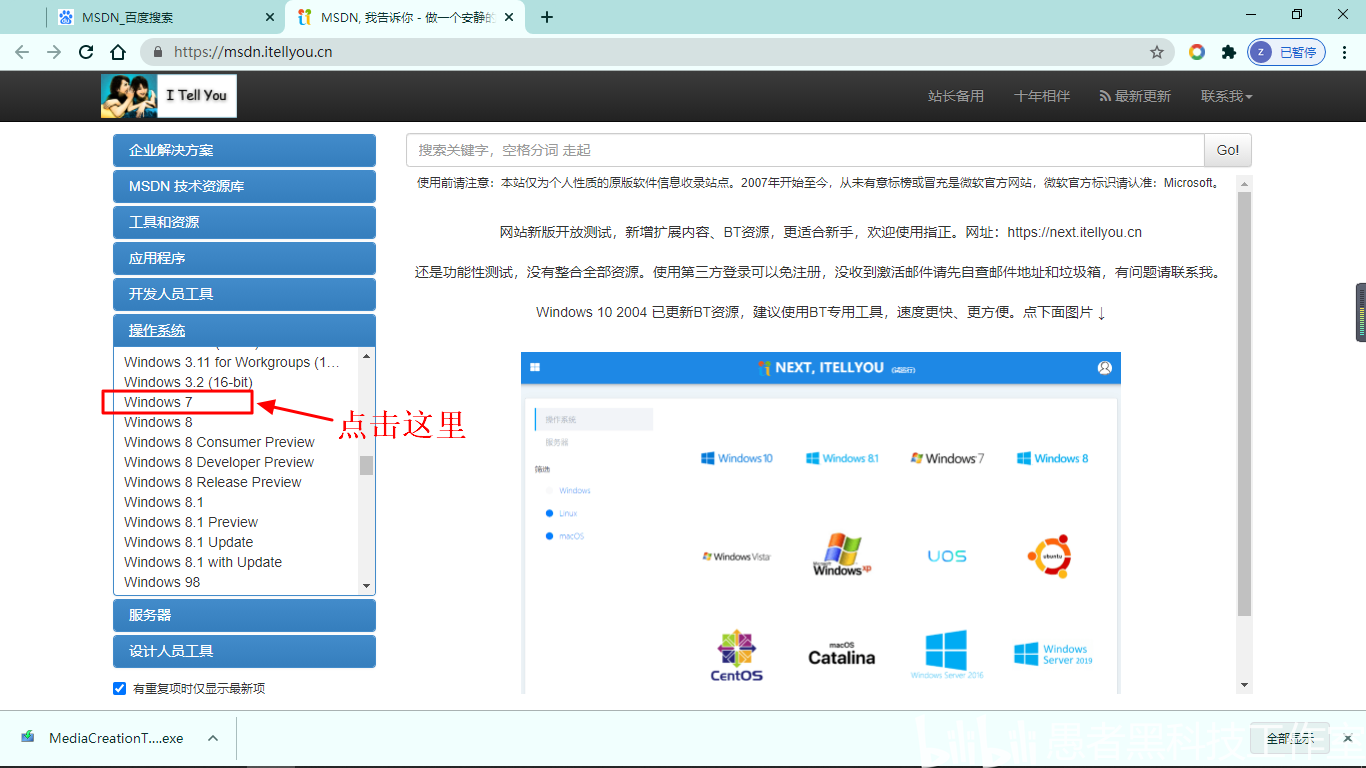Bookmark this page with the star icon
The width and height of the screenshot is (1366, 768).
[1157, 52]
